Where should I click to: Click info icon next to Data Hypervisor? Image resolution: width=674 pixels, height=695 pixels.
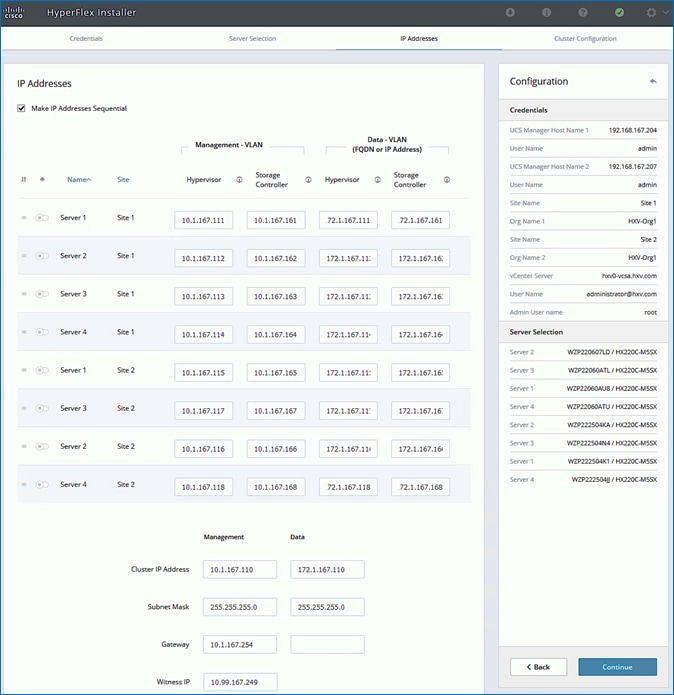coord(378,180)
